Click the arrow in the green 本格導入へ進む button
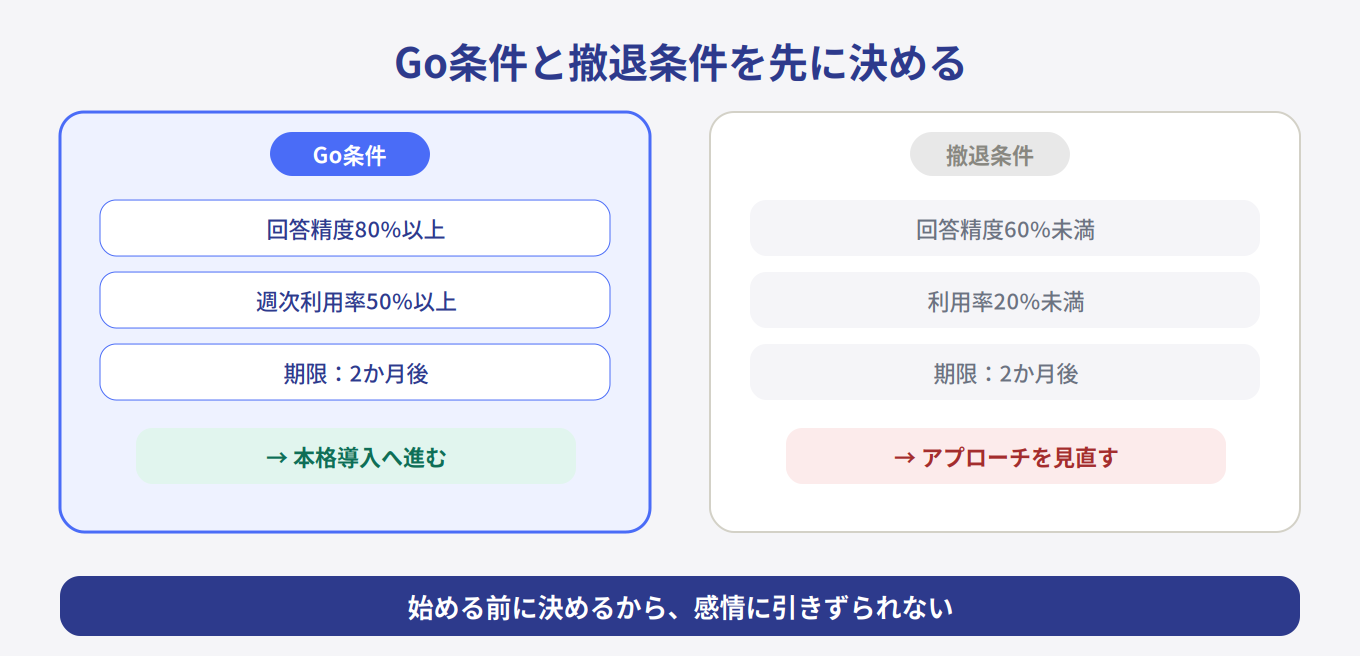 click(x=276, y=458)
